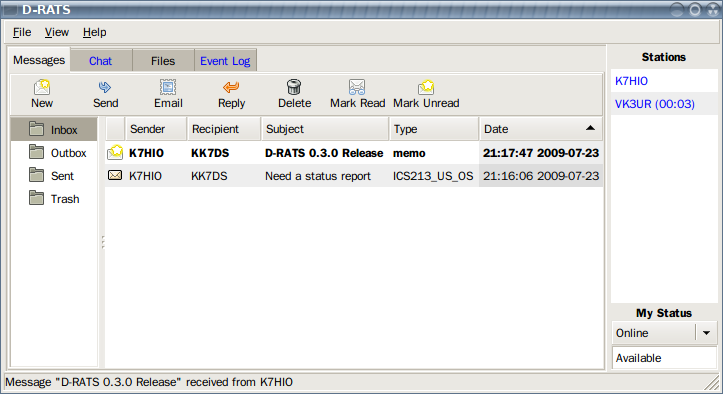This screenshot has width=723, height=394.
Task: Click the Available status message field
Action: (664, 358)
